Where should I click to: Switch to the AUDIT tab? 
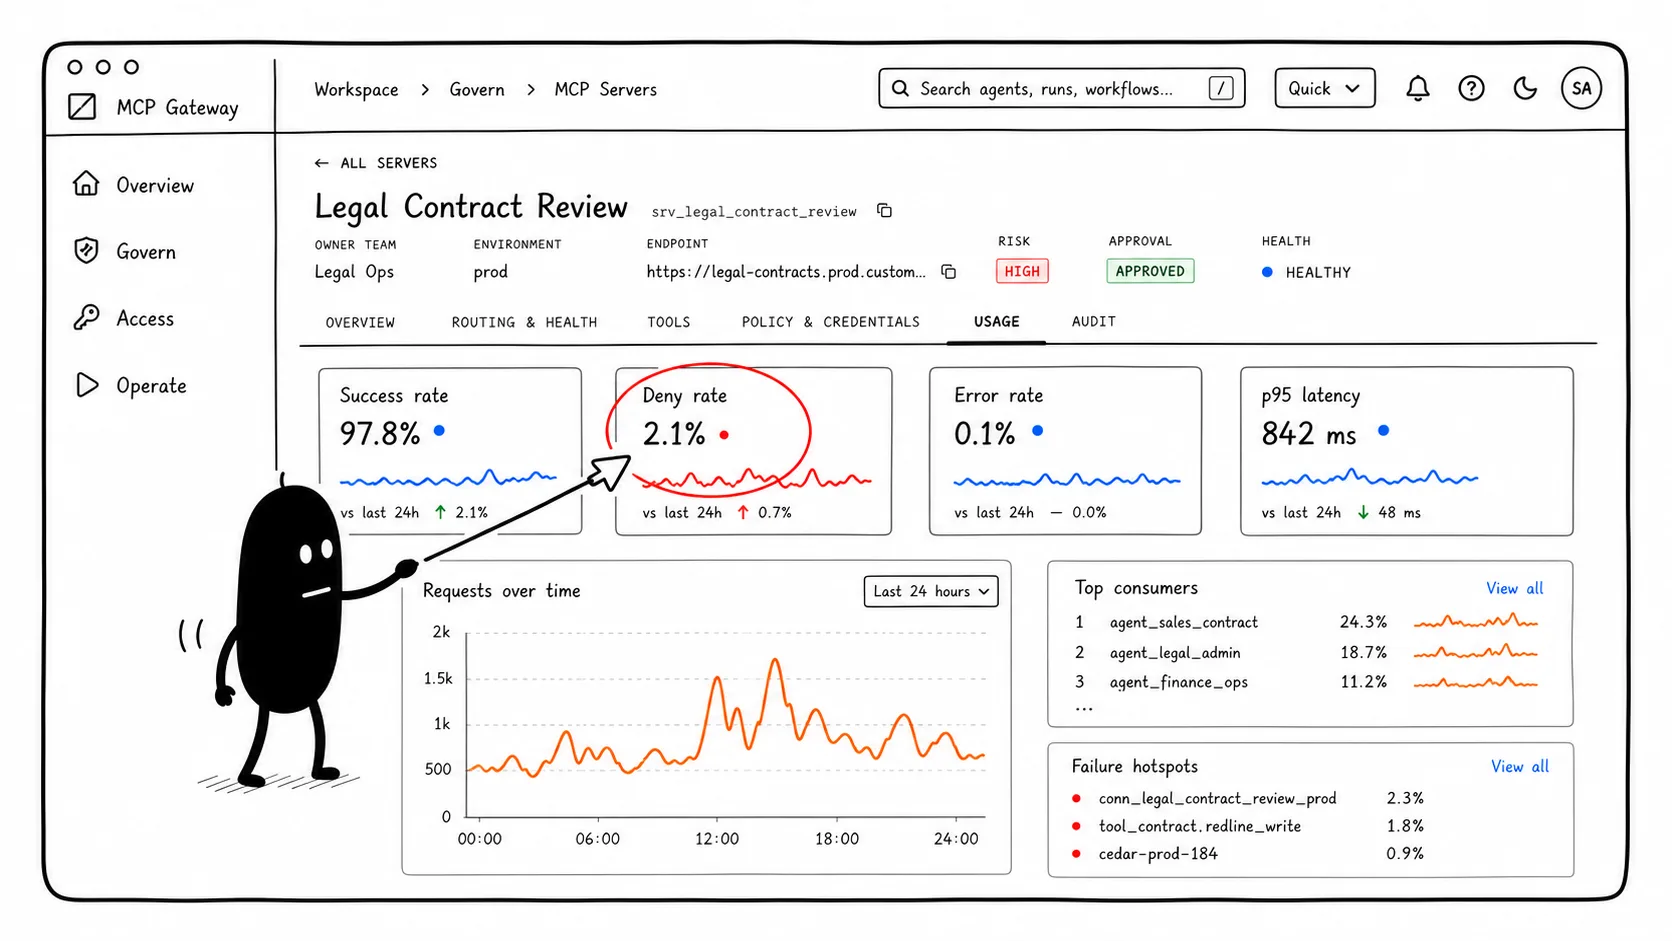1094,322
